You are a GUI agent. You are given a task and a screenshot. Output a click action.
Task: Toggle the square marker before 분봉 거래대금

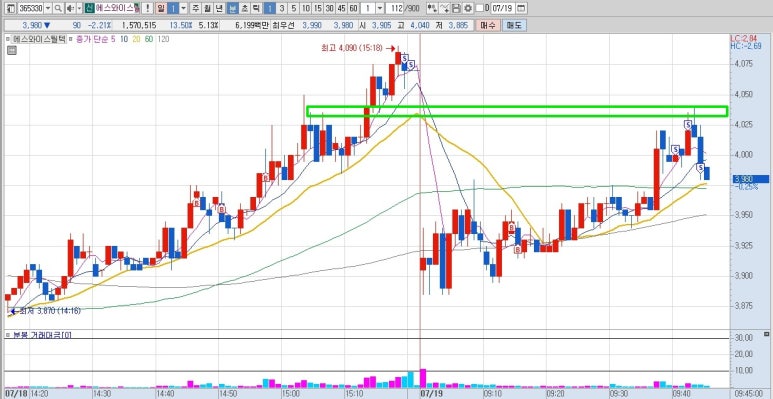point(7,334)
